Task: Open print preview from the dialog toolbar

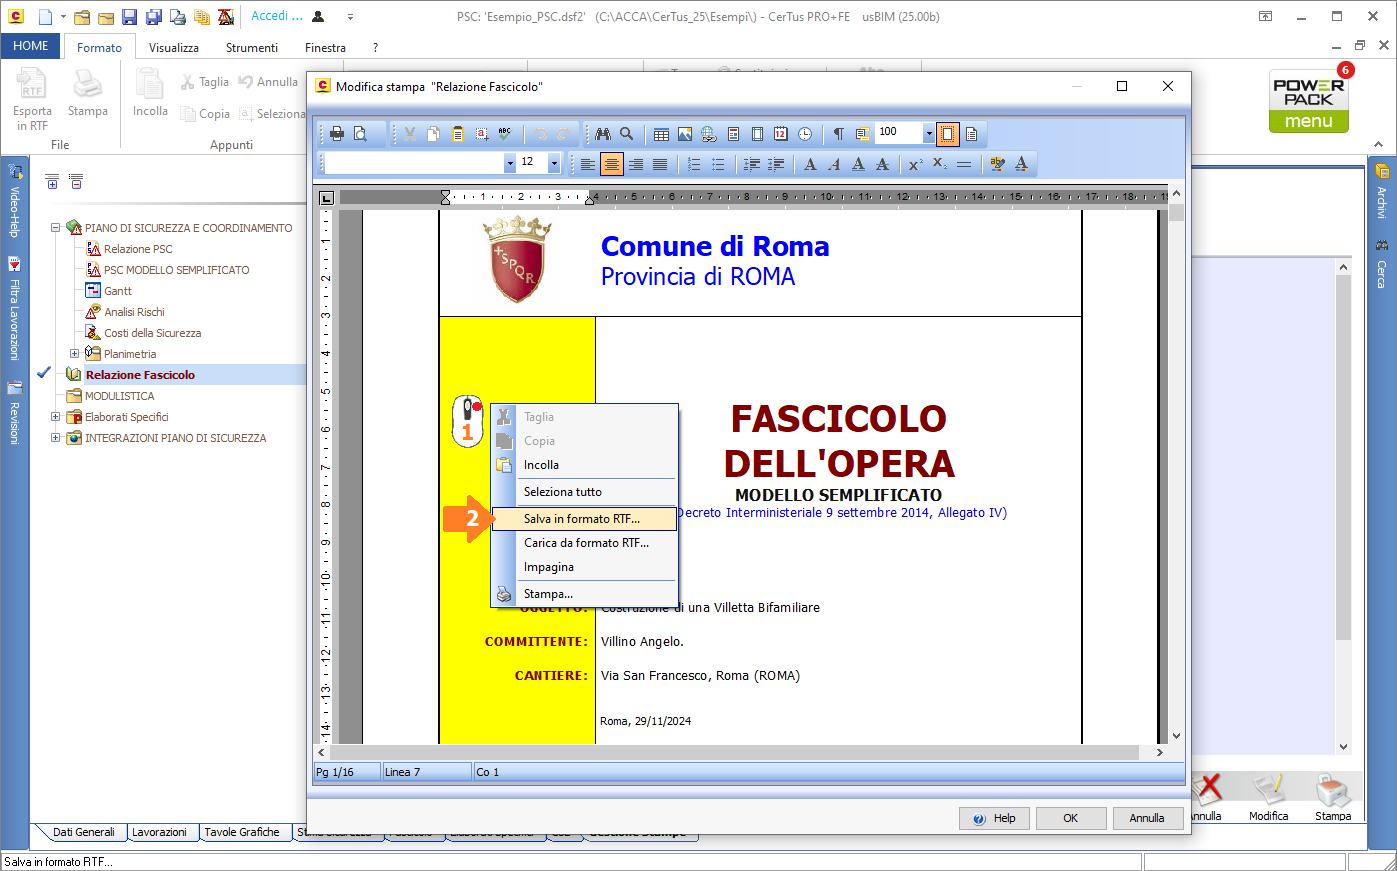Action: click(x=361, y=134)
